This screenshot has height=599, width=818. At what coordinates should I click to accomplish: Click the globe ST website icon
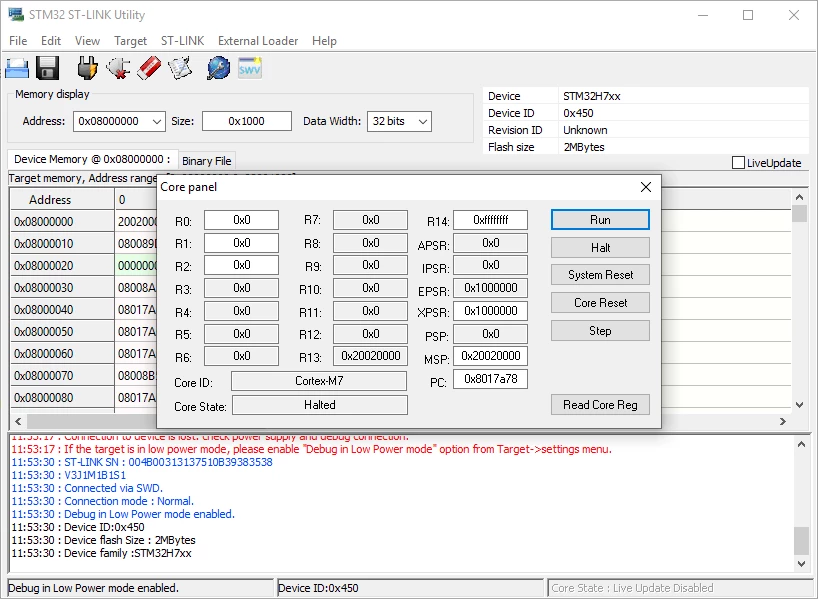click(x=218, y=68)
